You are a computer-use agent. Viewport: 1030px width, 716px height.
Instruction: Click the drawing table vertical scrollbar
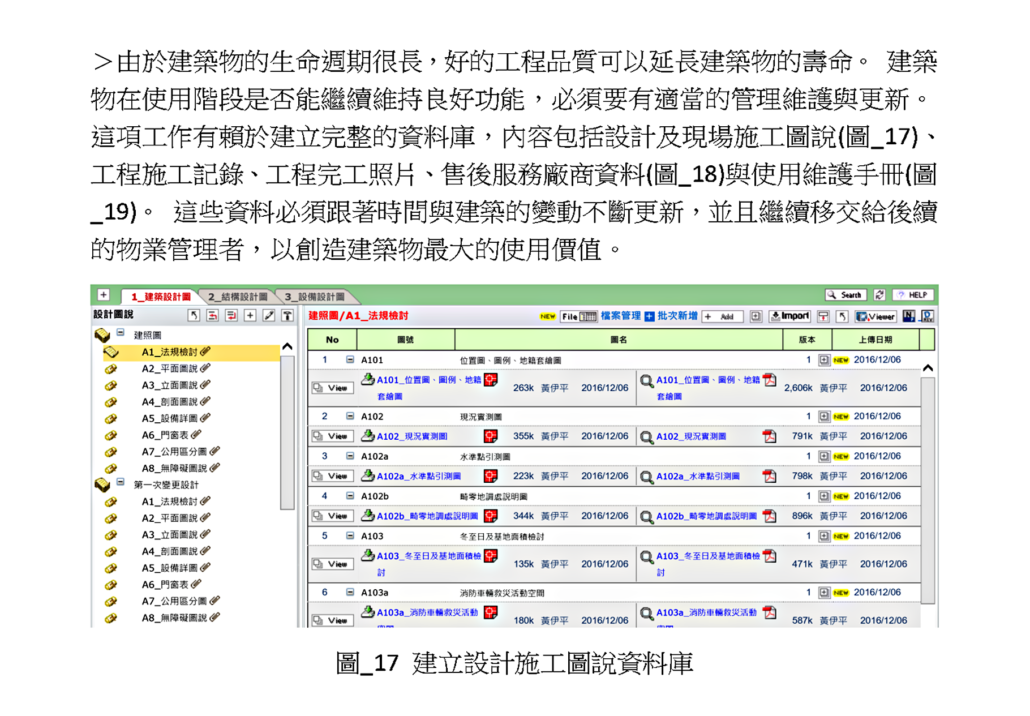[x=928, y=491]
